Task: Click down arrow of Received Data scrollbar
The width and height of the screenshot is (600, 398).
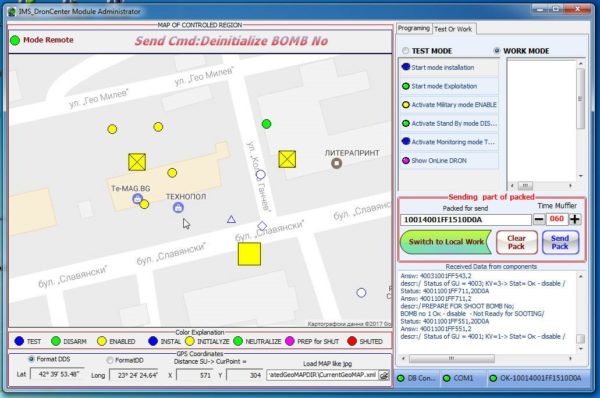Action: [x=581, y=349]
